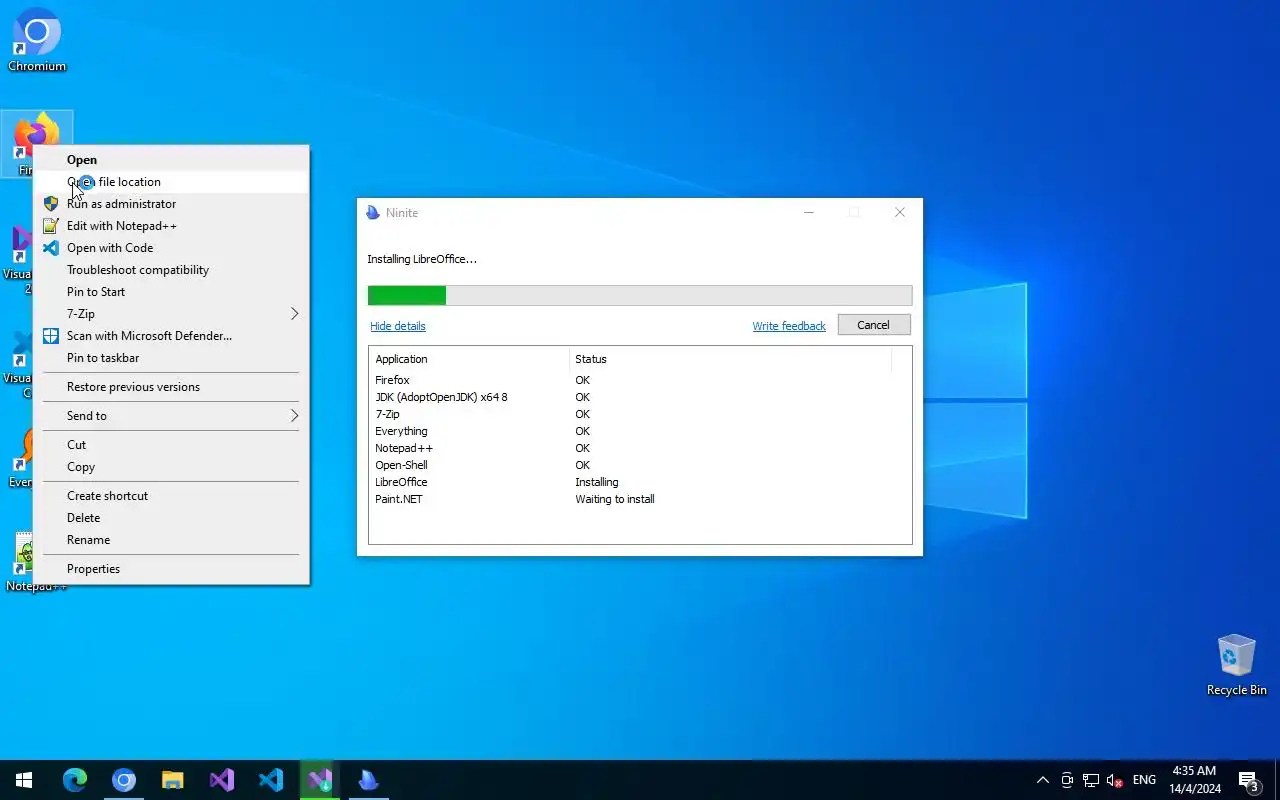Select the Firefox desktop shortcut icon

[x=37, y=133]
